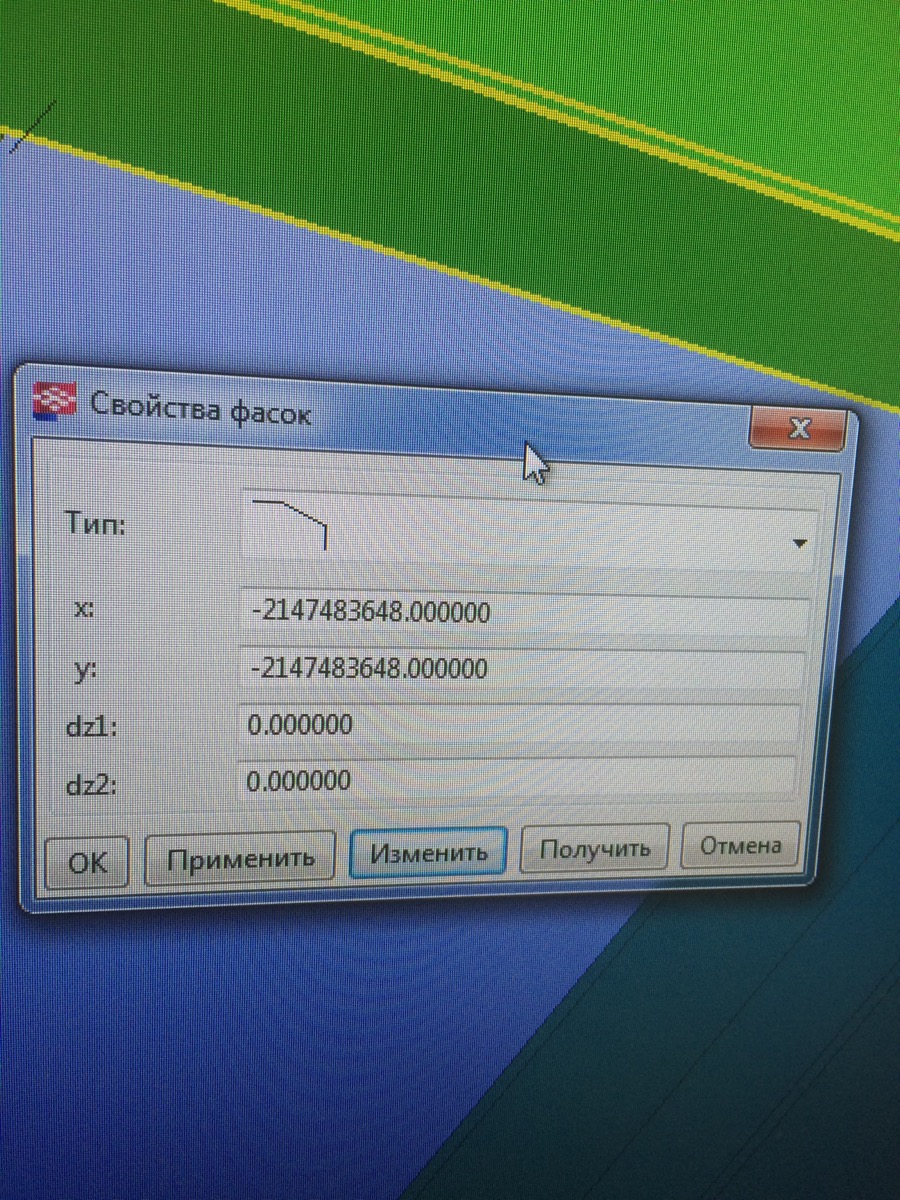Click the Свойства фасок title text
Image resolution: width=900 pixels, height=1200 pixels.
coord(200,407)
